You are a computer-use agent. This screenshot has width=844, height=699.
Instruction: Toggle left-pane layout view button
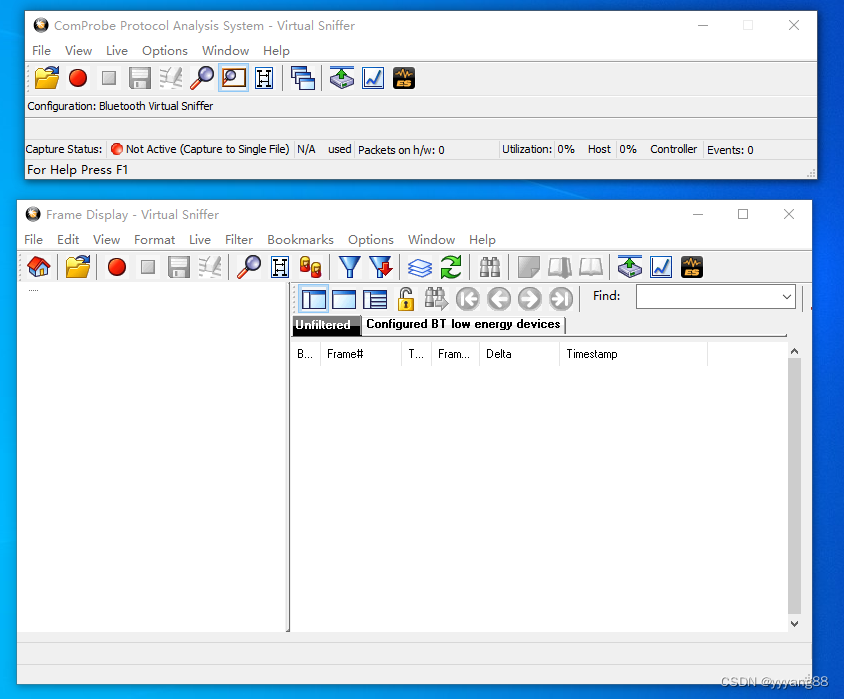point(313,299)
